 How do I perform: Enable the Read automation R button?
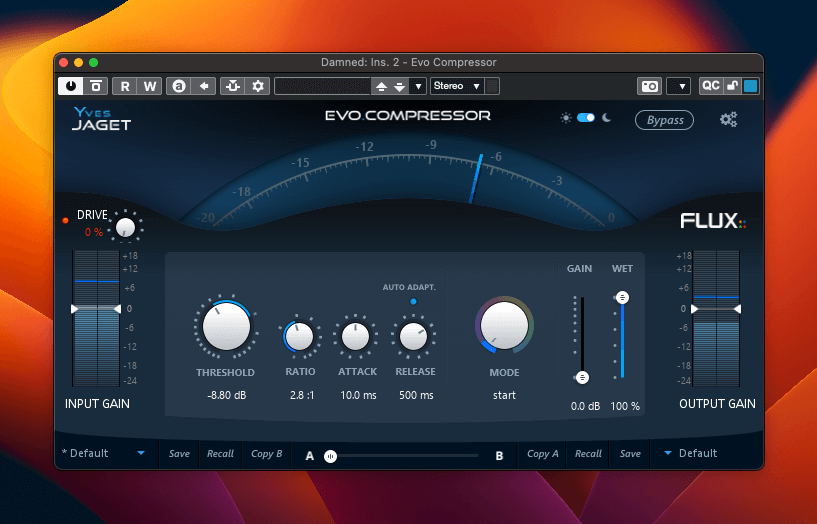(x=125, y=86)
